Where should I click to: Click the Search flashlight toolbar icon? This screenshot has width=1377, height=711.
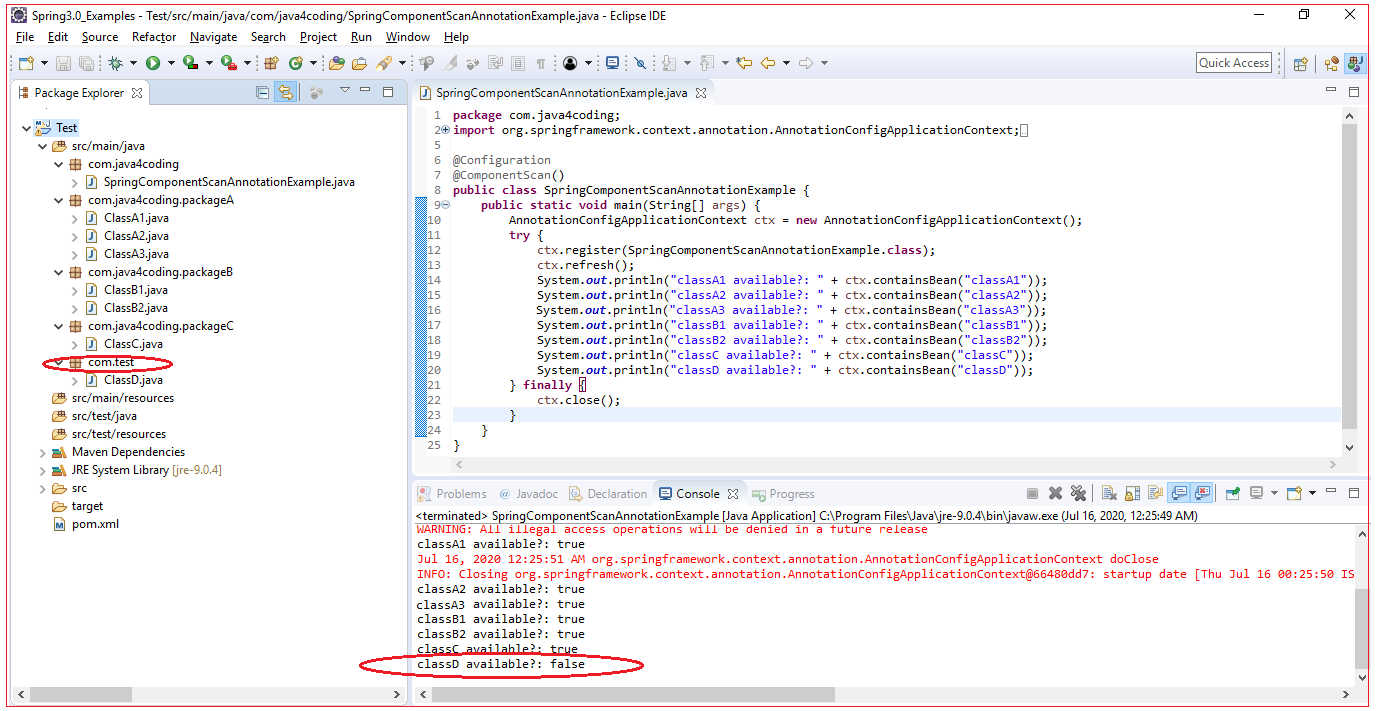tap(383, 63)
